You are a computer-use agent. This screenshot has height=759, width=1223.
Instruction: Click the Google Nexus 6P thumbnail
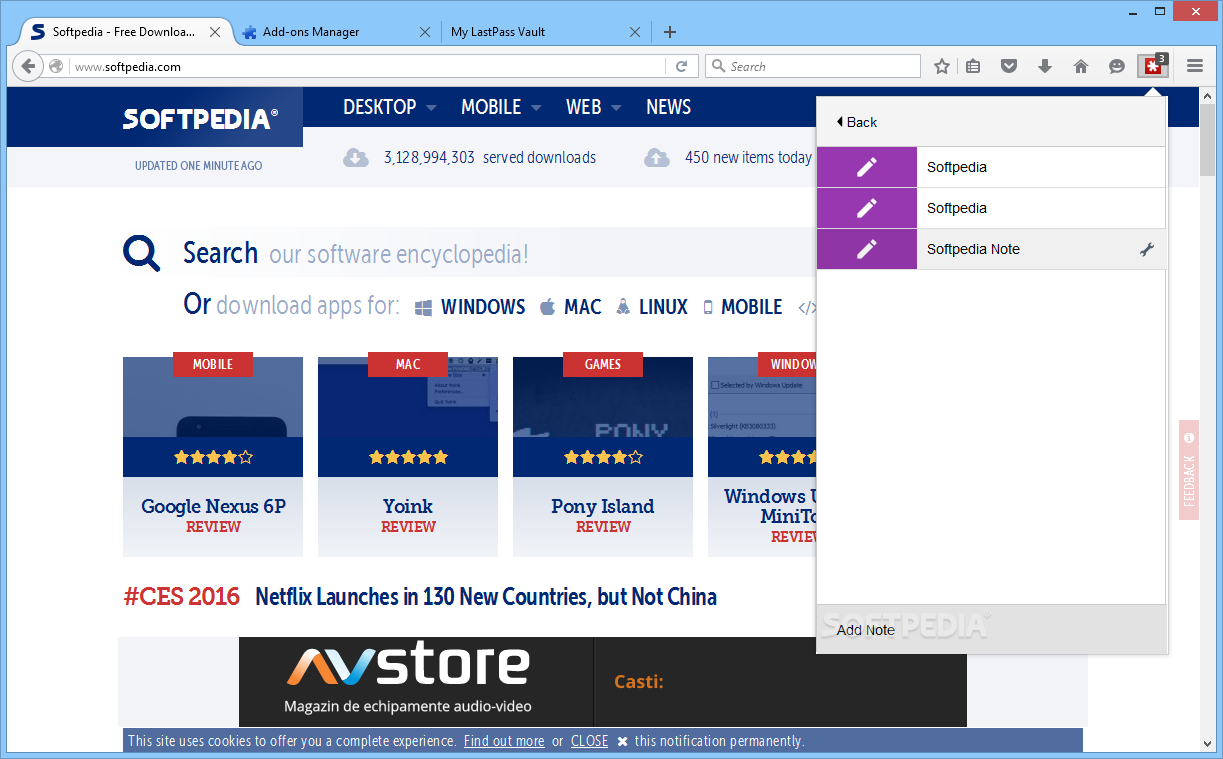(x=213, y=397)
